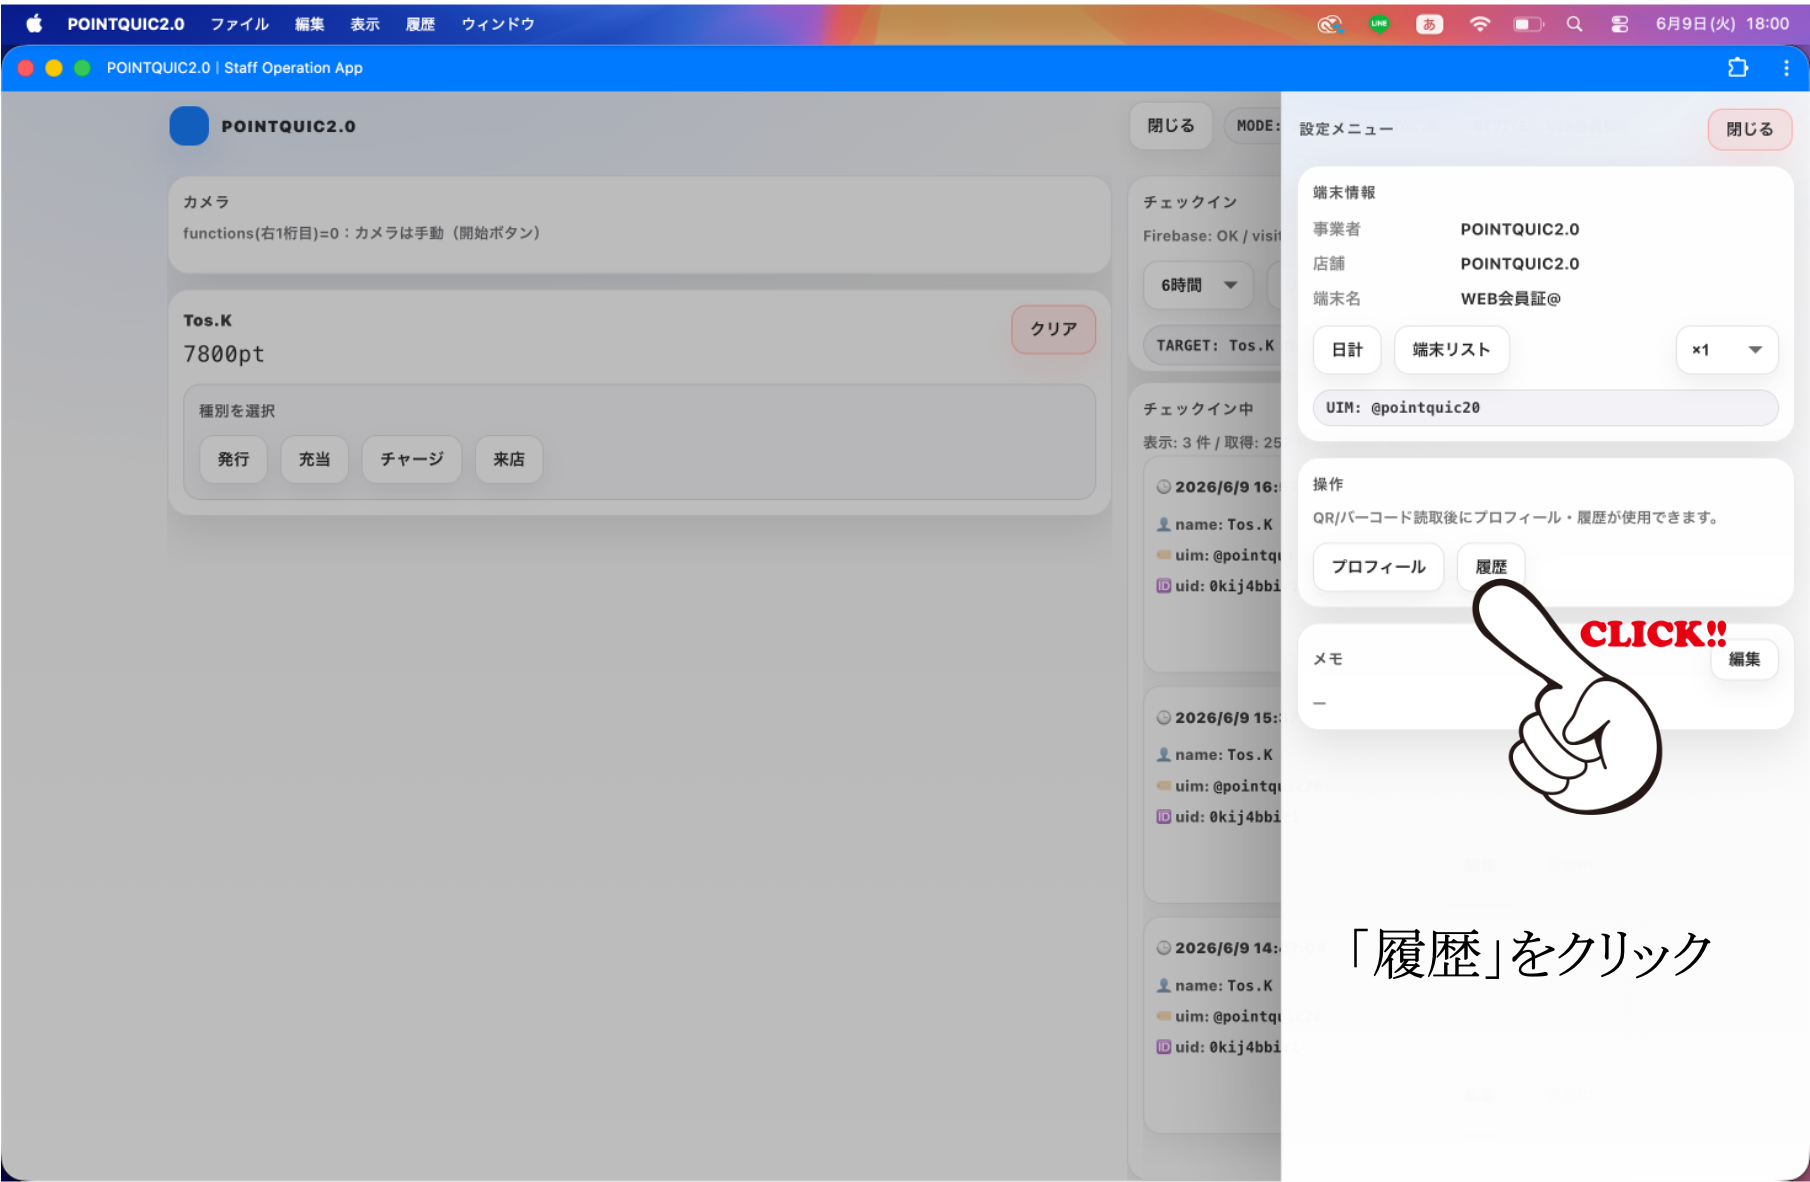Click the uim tag icon in the 14: entry
Screen dimensions: 1810x1182
[1164, 1016]
